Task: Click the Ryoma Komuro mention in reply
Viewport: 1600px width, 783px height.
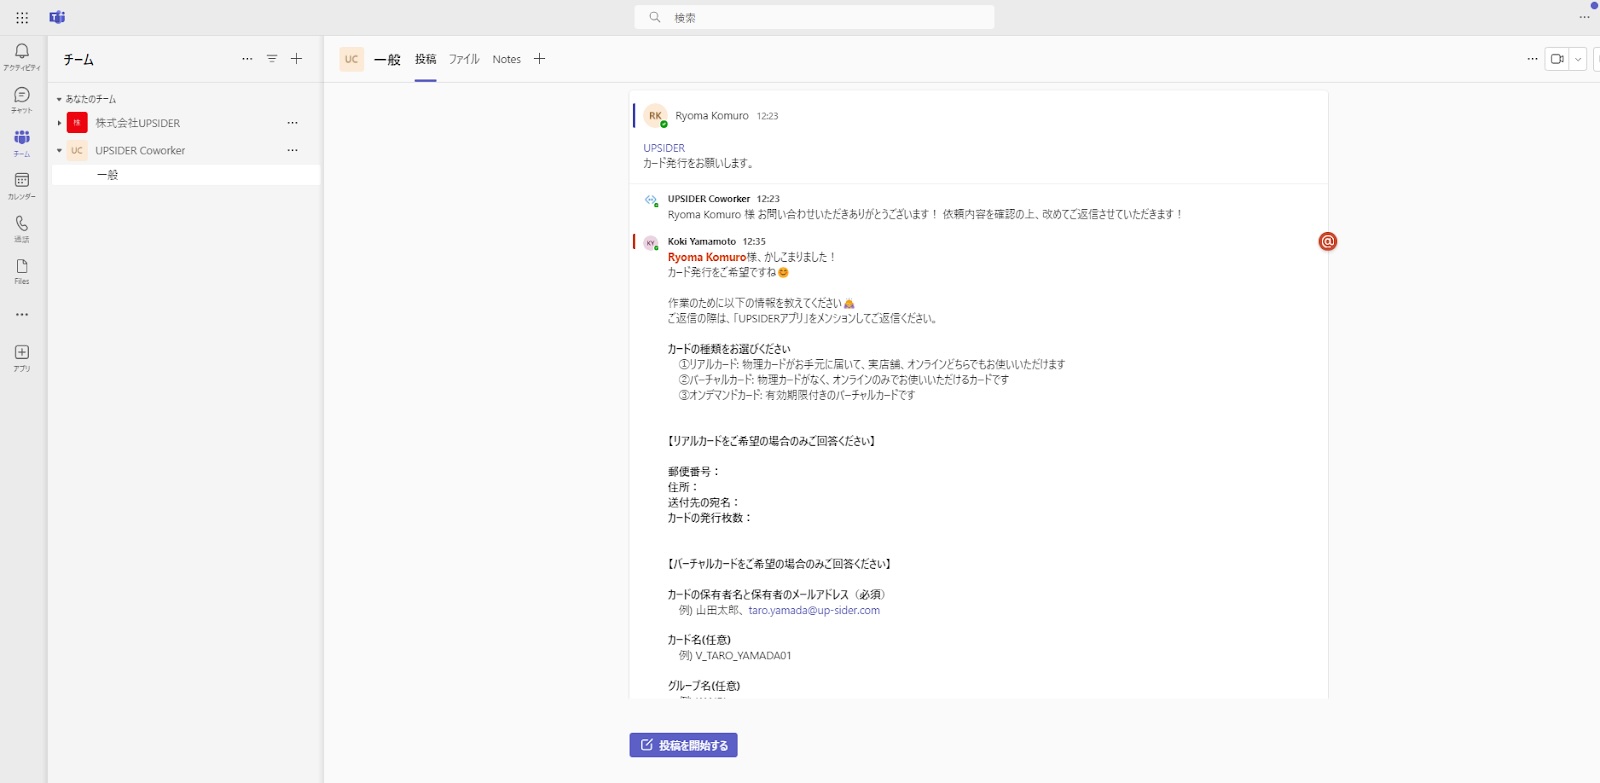Action: pos(707,257)
